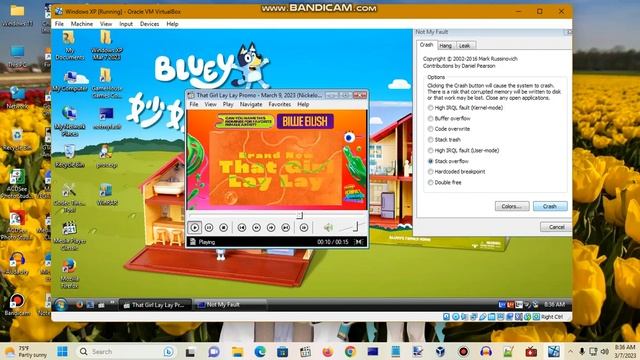The image size is (640, 360).
Task: Open My Computer icon on XP desktop
Action: (70, 80)
